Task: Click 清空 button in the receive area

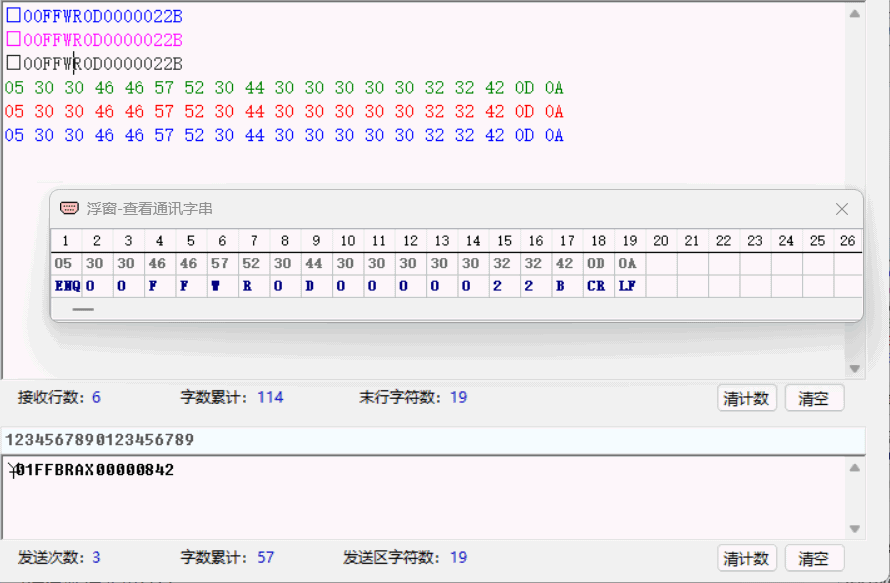Action: (814, 398)
